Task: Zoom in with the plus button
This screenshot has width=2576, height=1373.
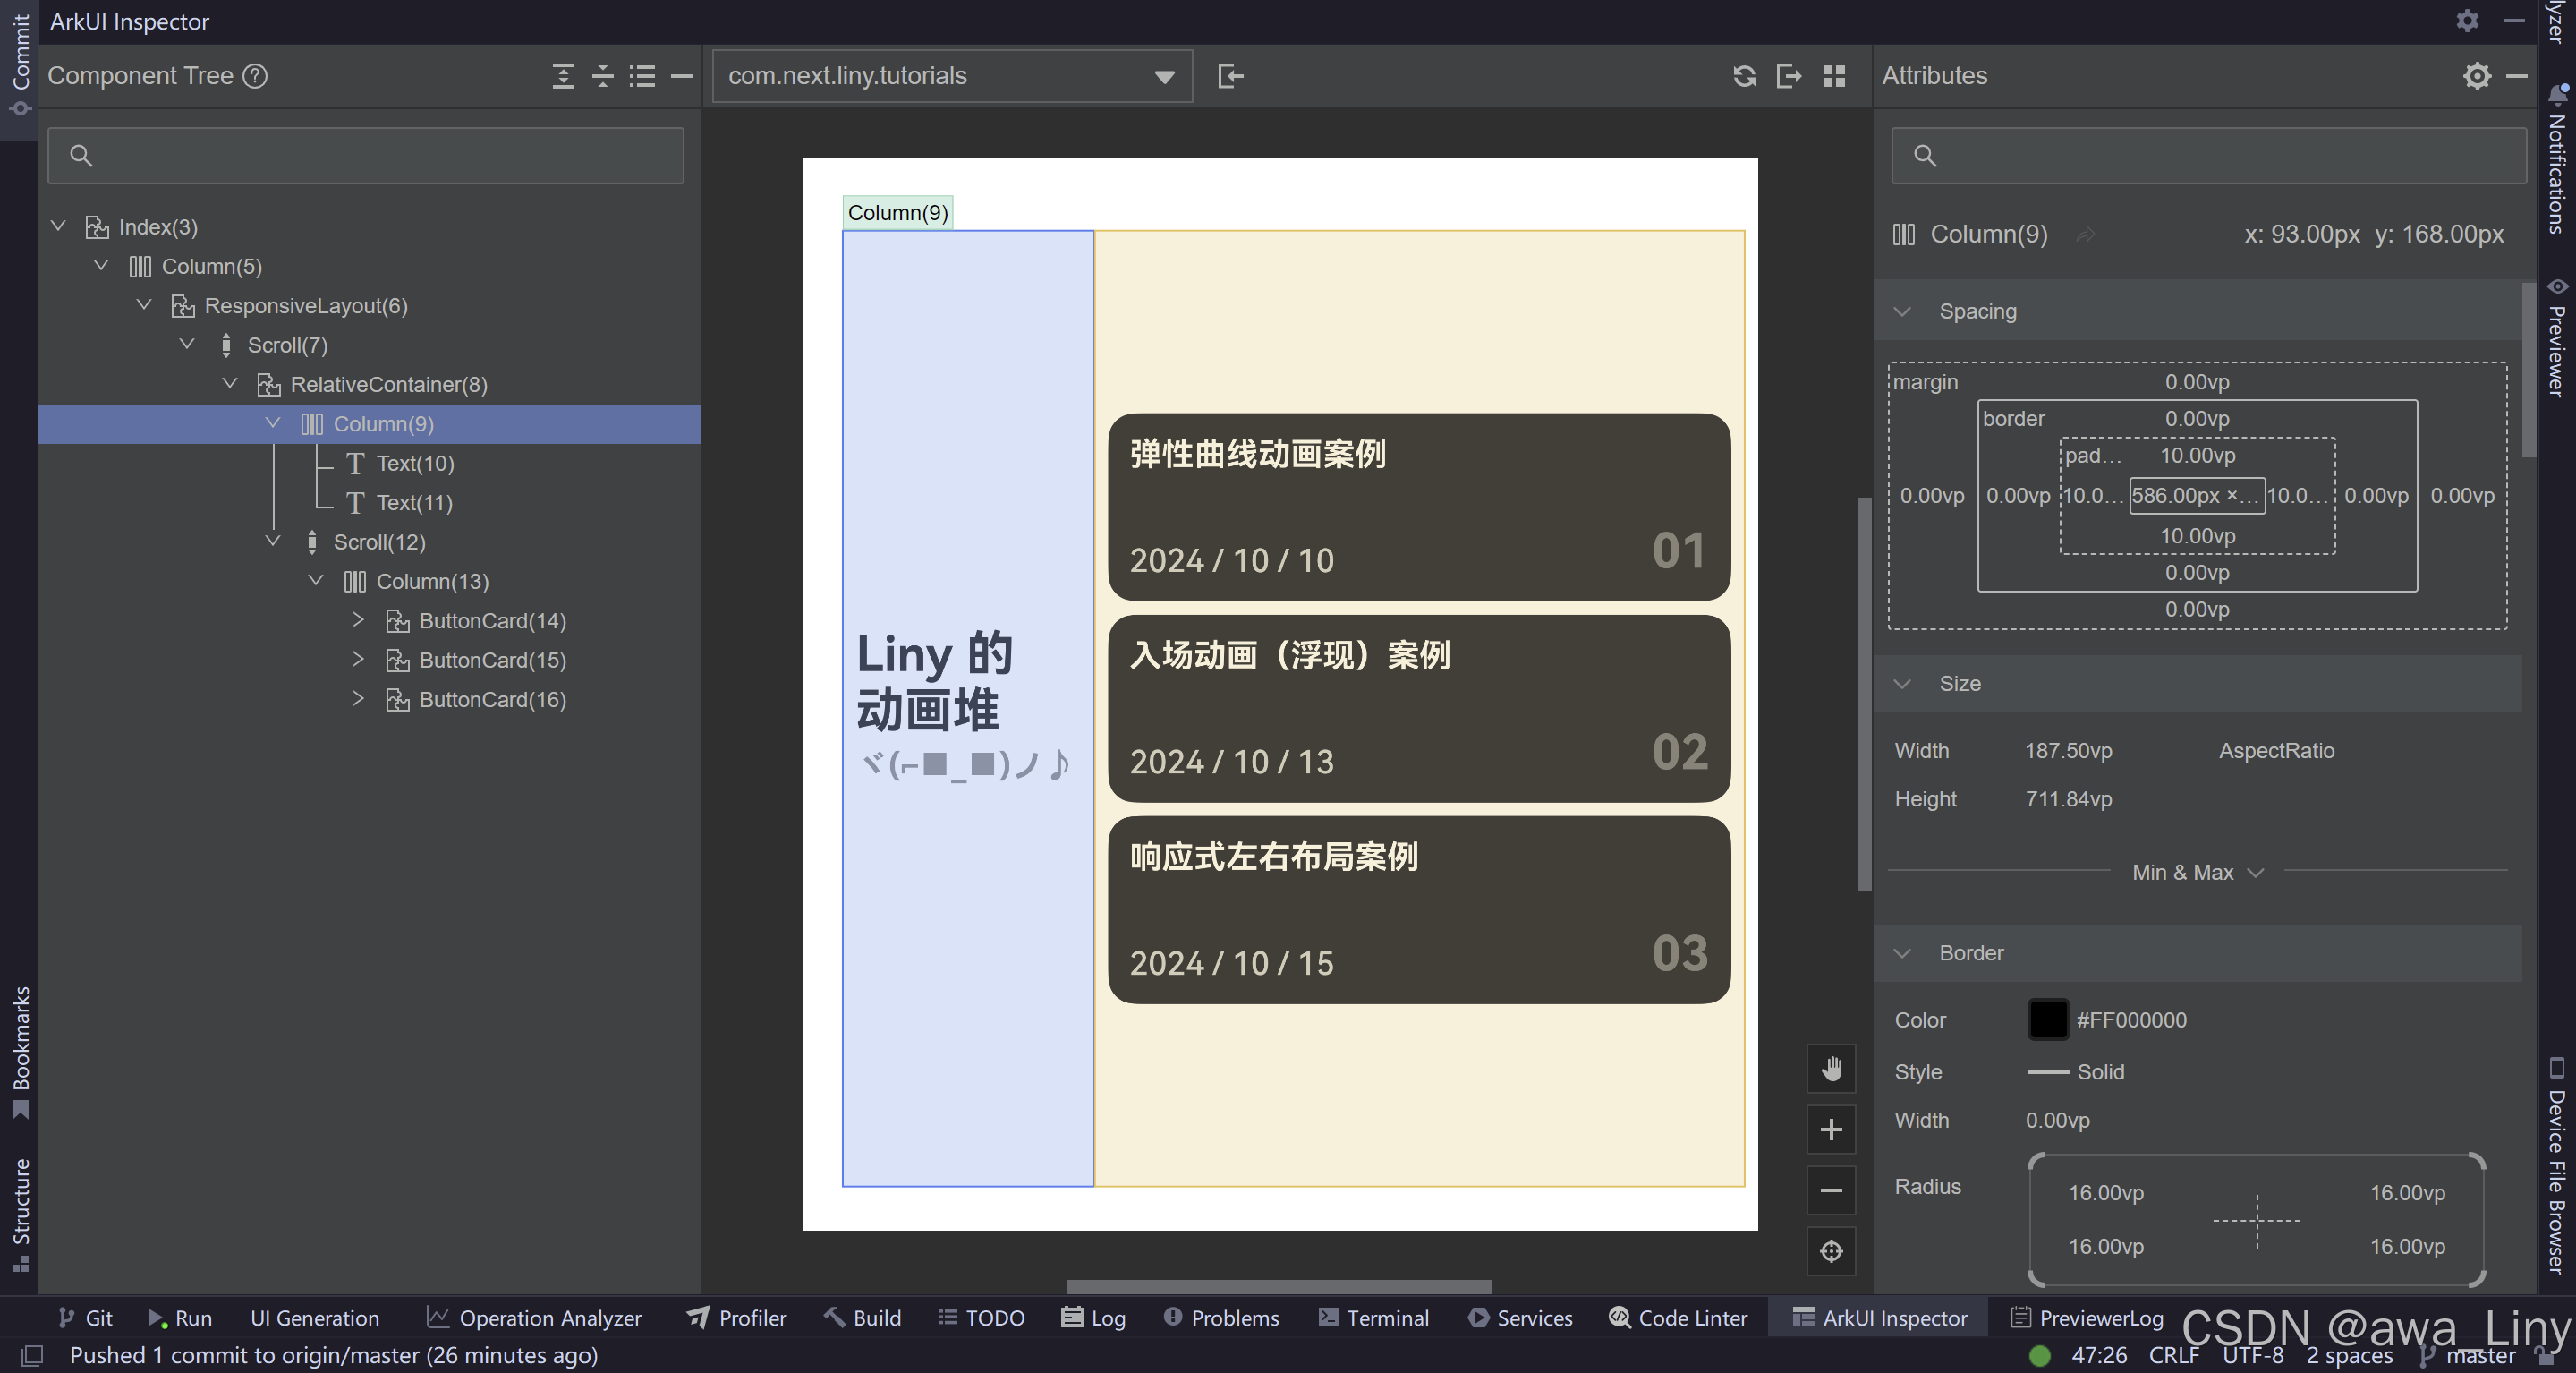Action: 1831,1130
